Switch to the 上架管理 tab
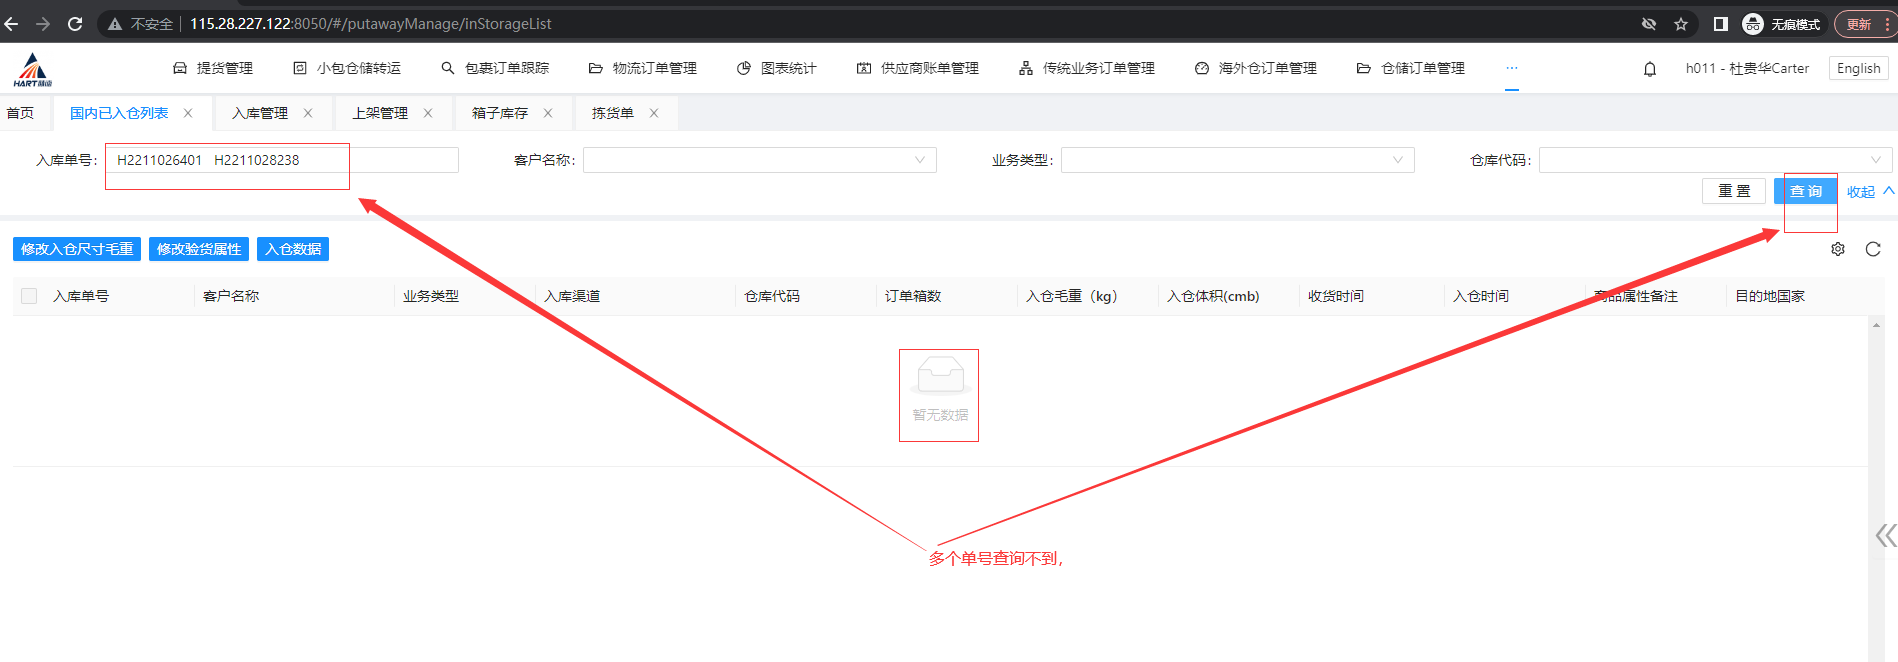Screen dimensions: 1898x662 [x=380, y=113]
